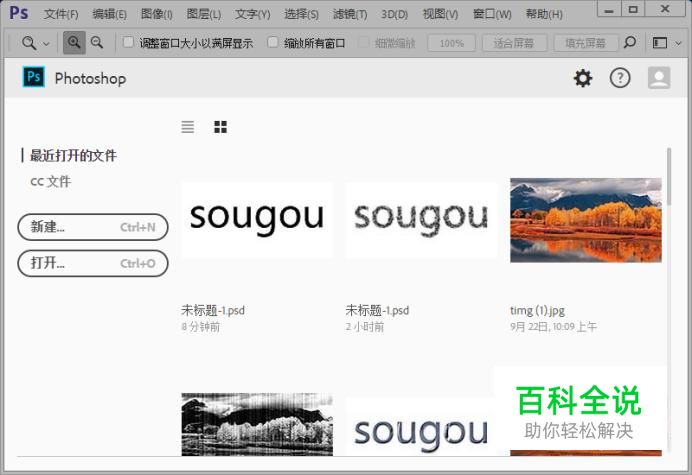Click the Ps logo in title bar
Image resolution: width=692 pixels, height=475 pixels.
click(19, 13)
